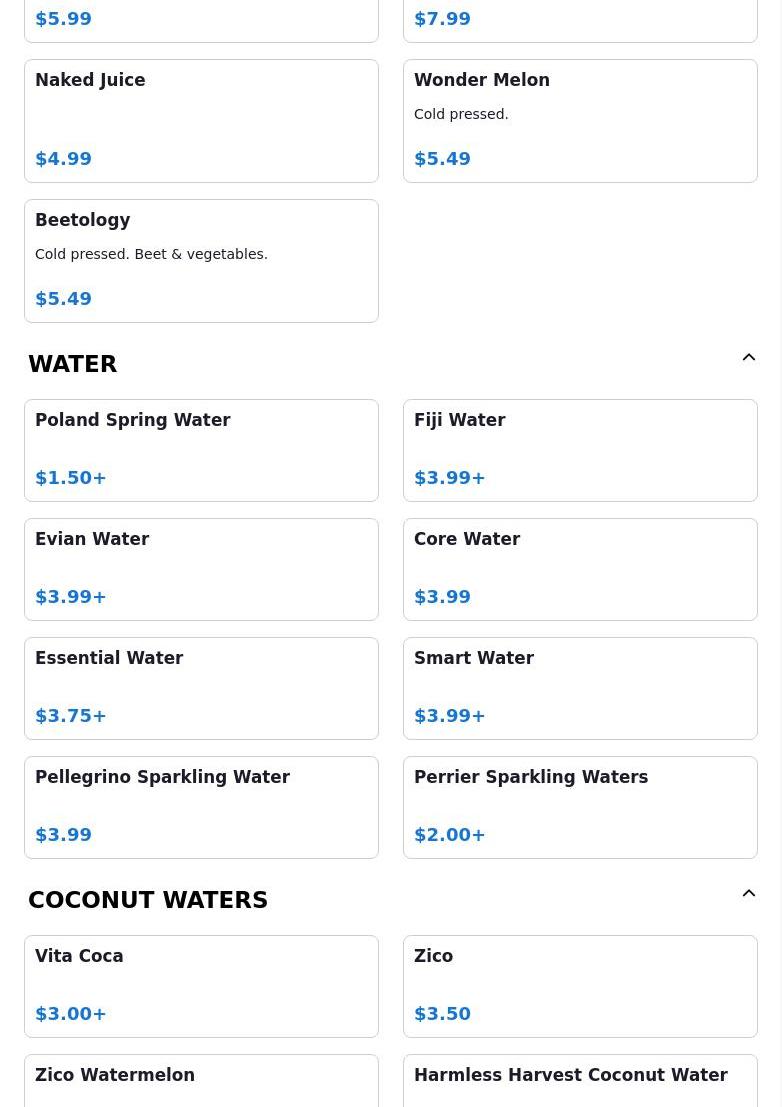Choose Poland Spring Water
Screen dimensions: 782x1107
(201, 450)
